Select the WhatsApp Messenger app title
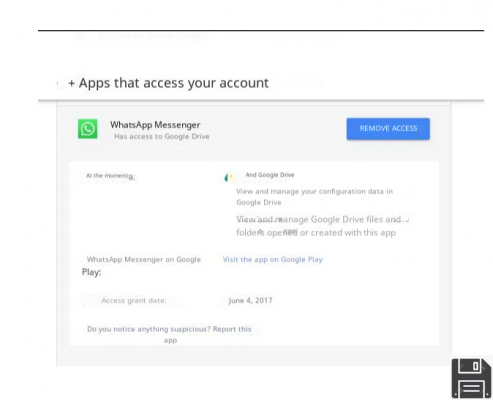493x400 pixels. 155,125
